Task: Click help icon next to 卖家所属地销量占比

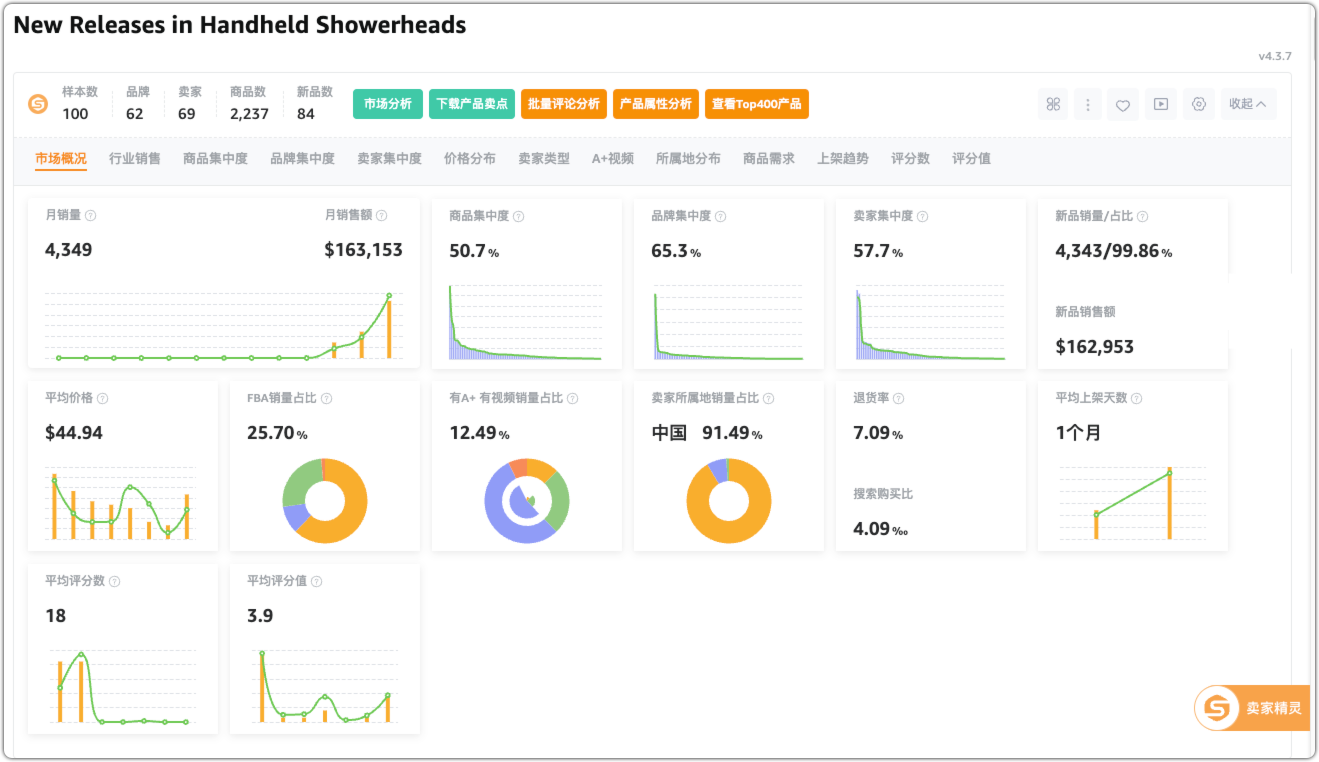Action: coord(769,398)
